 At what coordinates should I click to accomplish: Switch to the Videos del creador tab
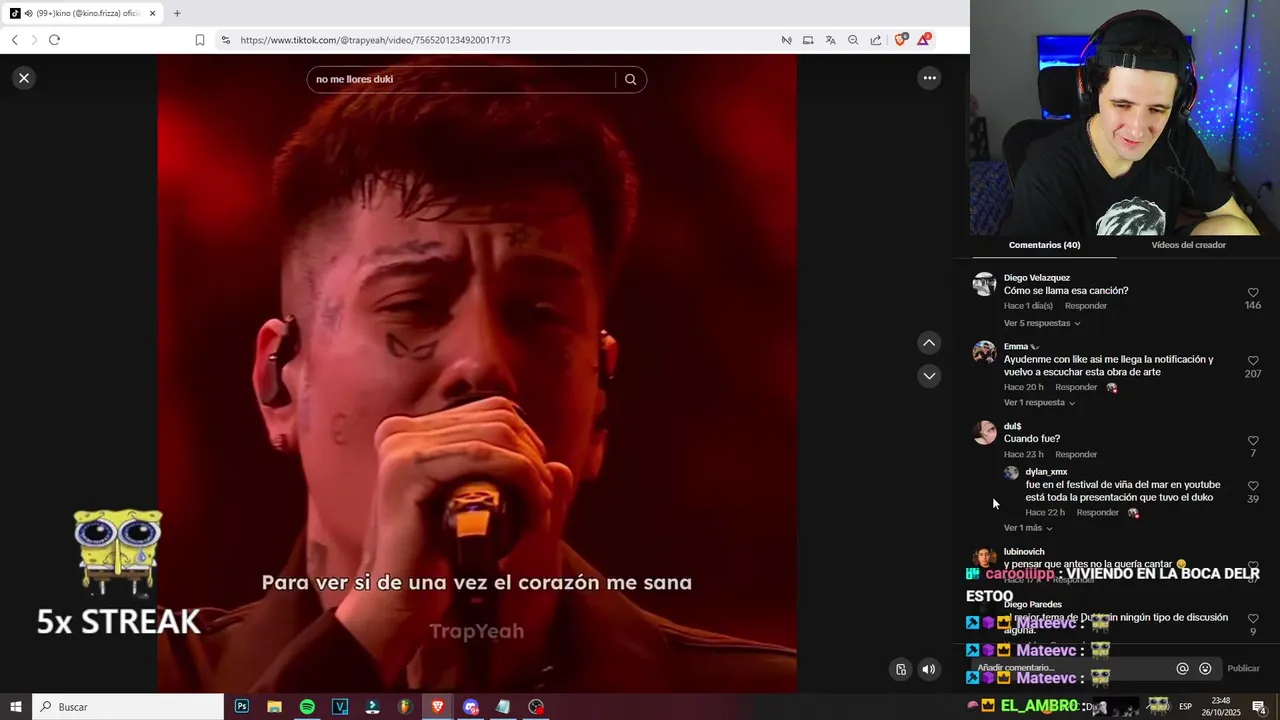[x=1188, y=245]
